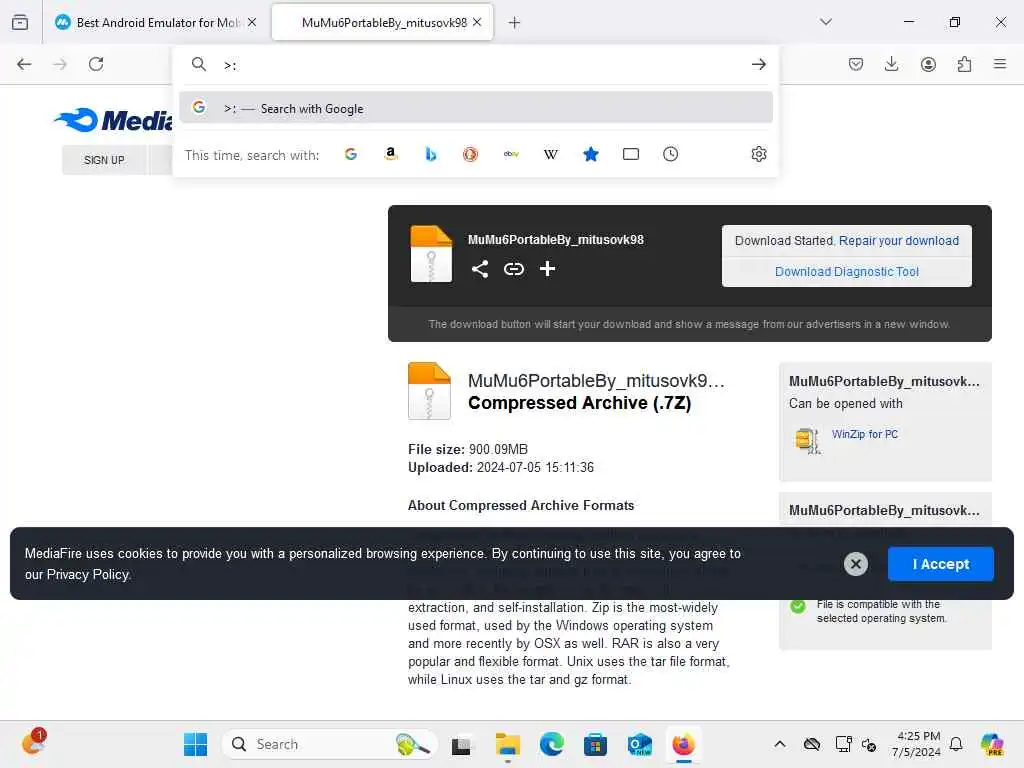This screenshot has height=768, width=1024.
Task: Select the Compressed Archive (.7Z) heading
Action: tap(579, 403)
